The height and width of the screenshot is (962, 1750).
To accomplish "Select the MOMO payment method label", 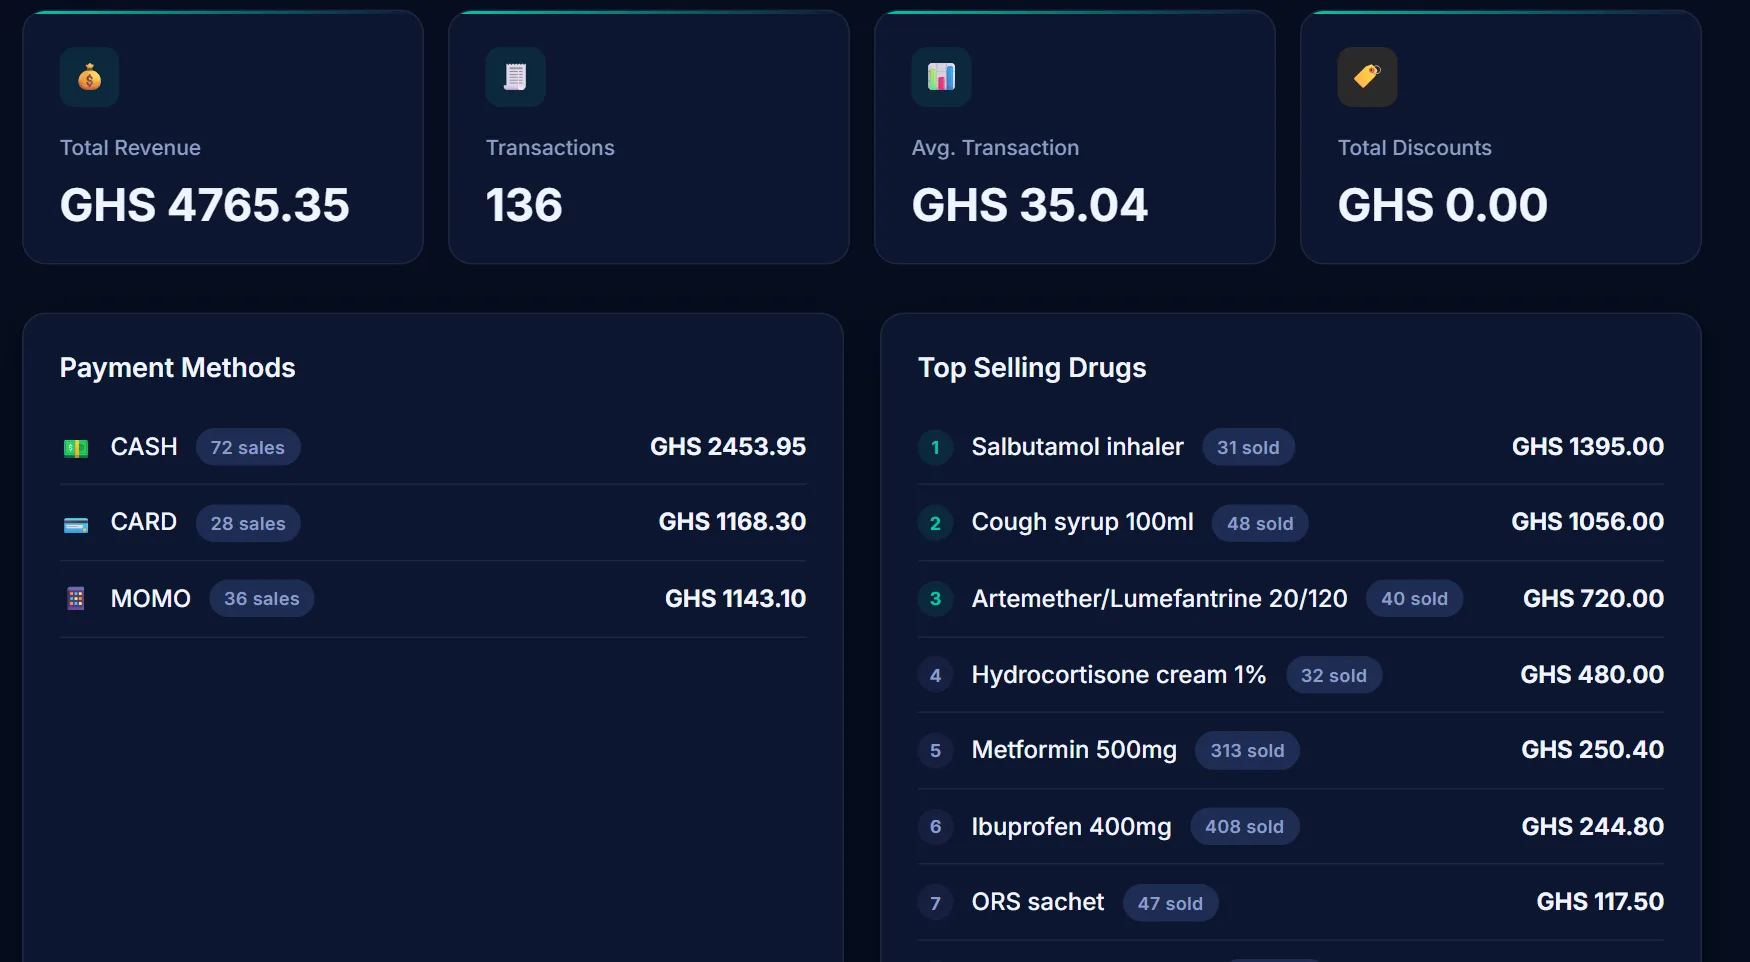I will (151, 599).
